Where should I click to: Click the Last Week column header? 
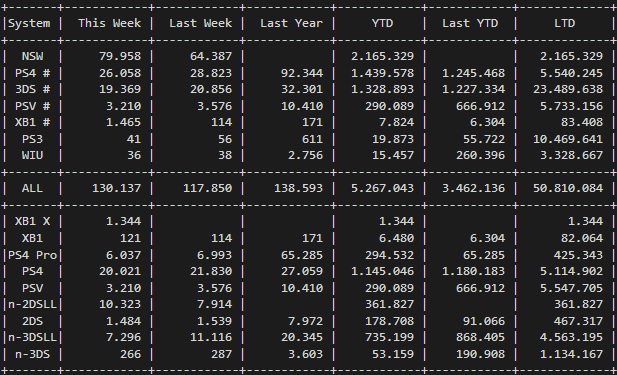(x=200, y=23)
